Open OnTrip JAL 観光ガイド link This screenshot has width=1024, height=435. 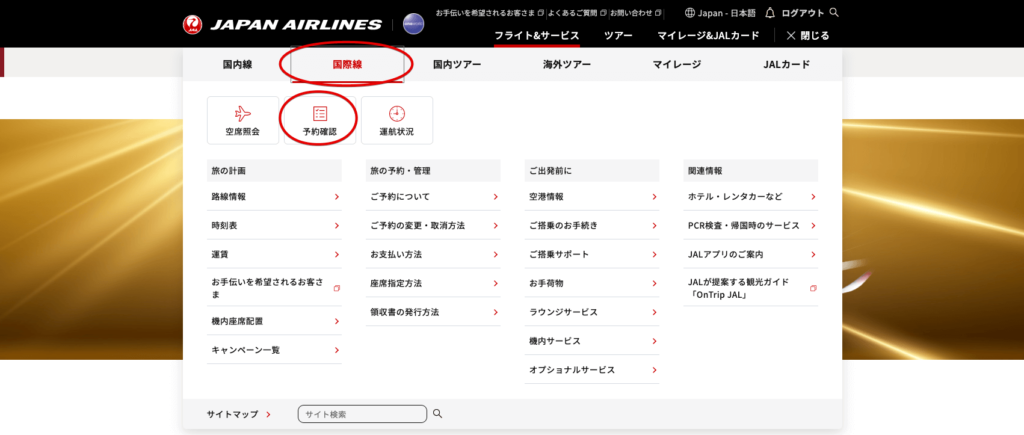pyautogui.click(x=750, y=288)
